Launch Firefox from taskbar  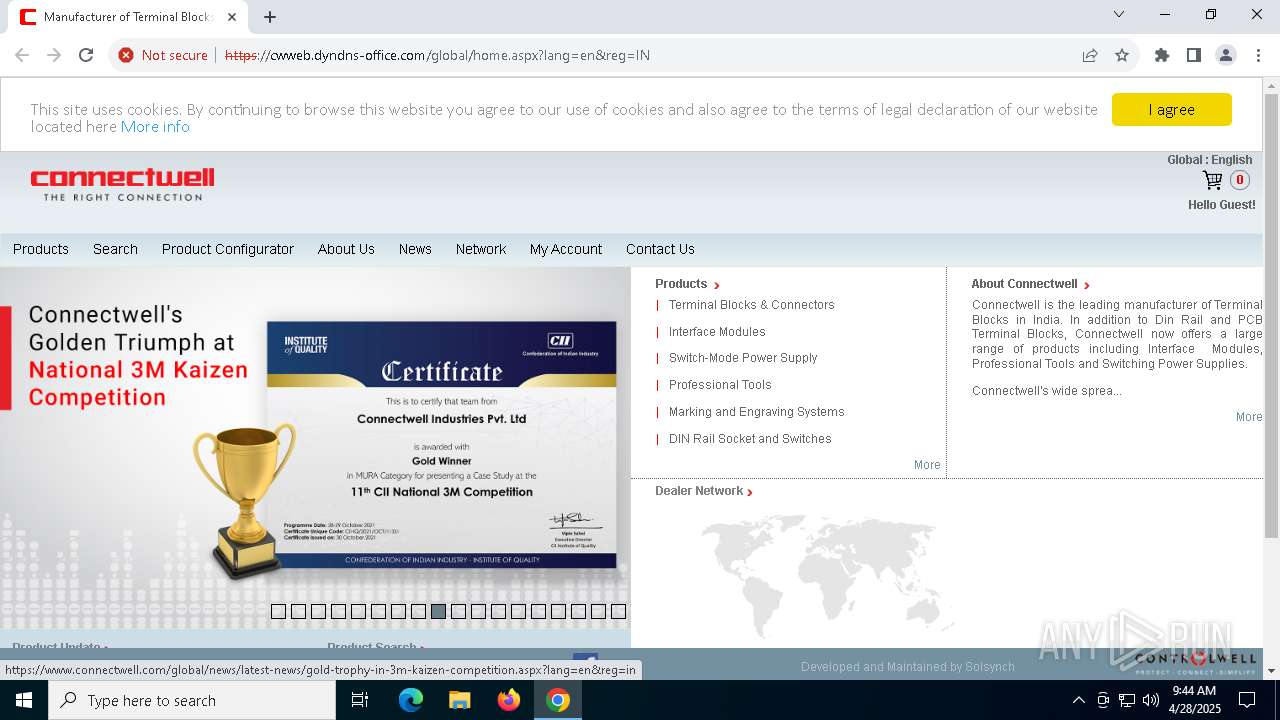(x=509, y=700)
